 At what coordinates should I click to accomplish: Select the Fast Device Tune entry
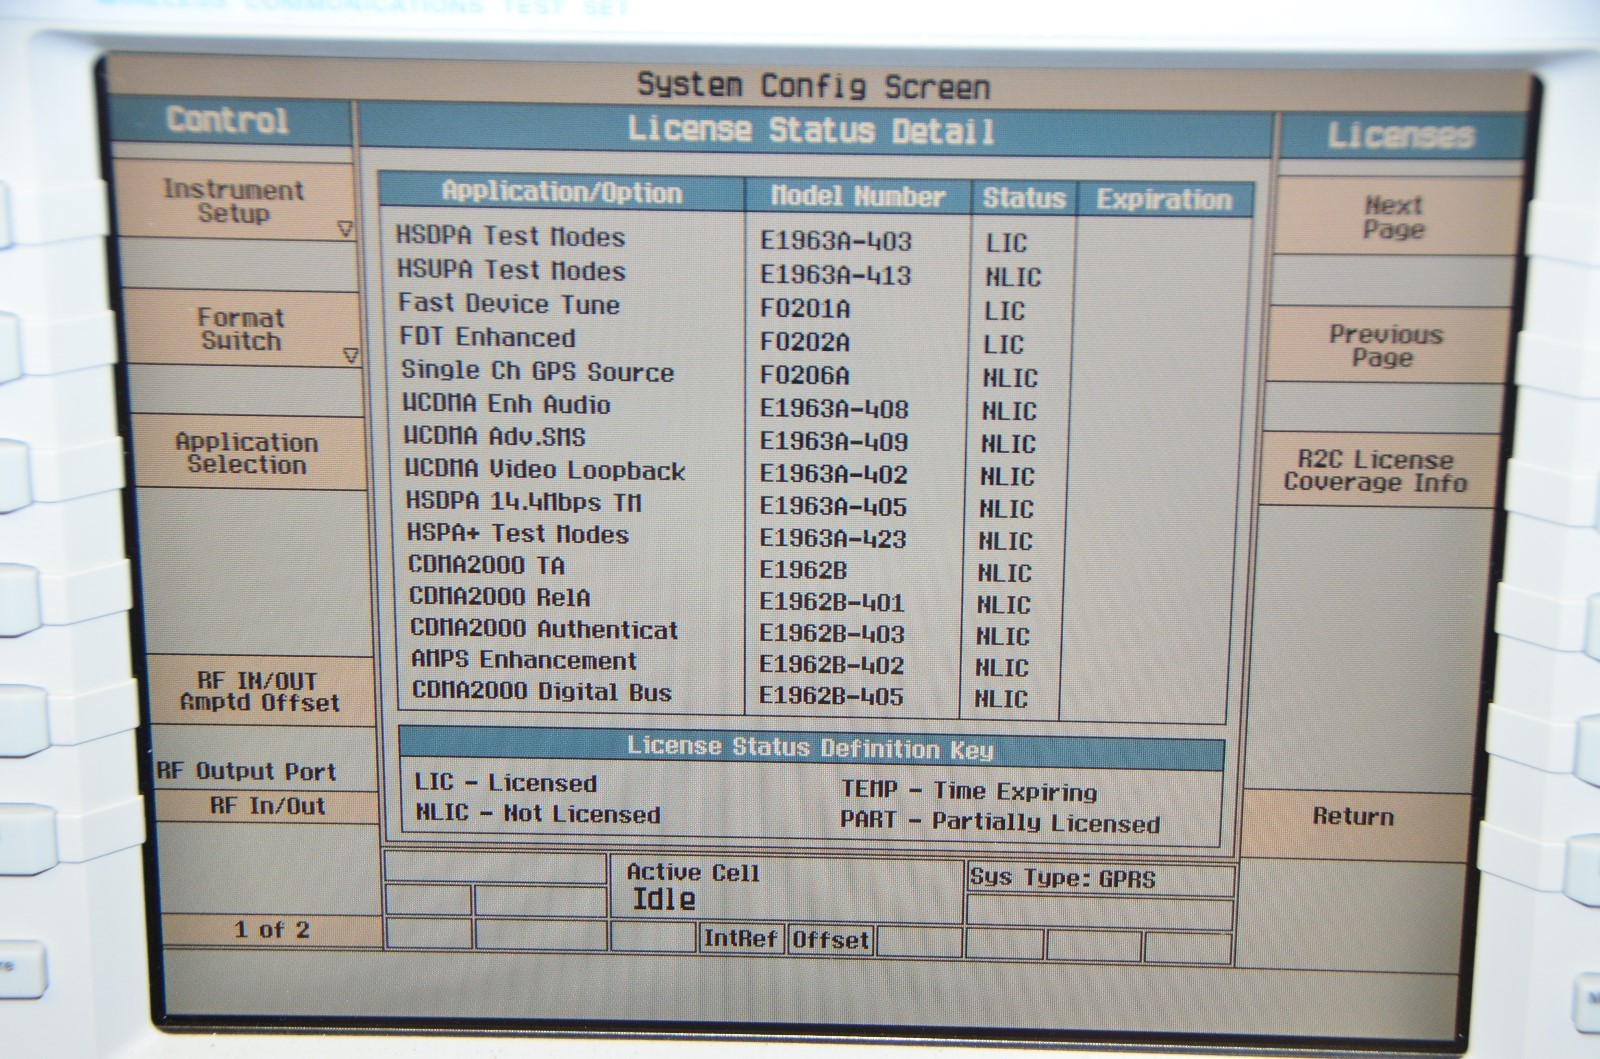[508, 304]
